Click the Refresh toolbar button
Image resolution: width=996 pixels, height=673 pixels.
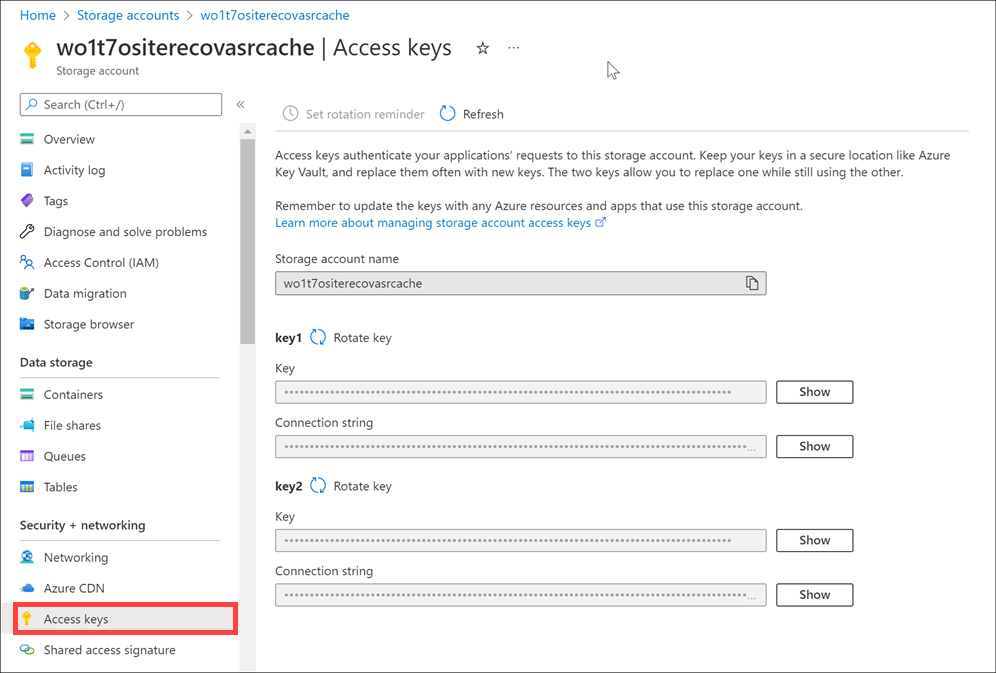472,114
